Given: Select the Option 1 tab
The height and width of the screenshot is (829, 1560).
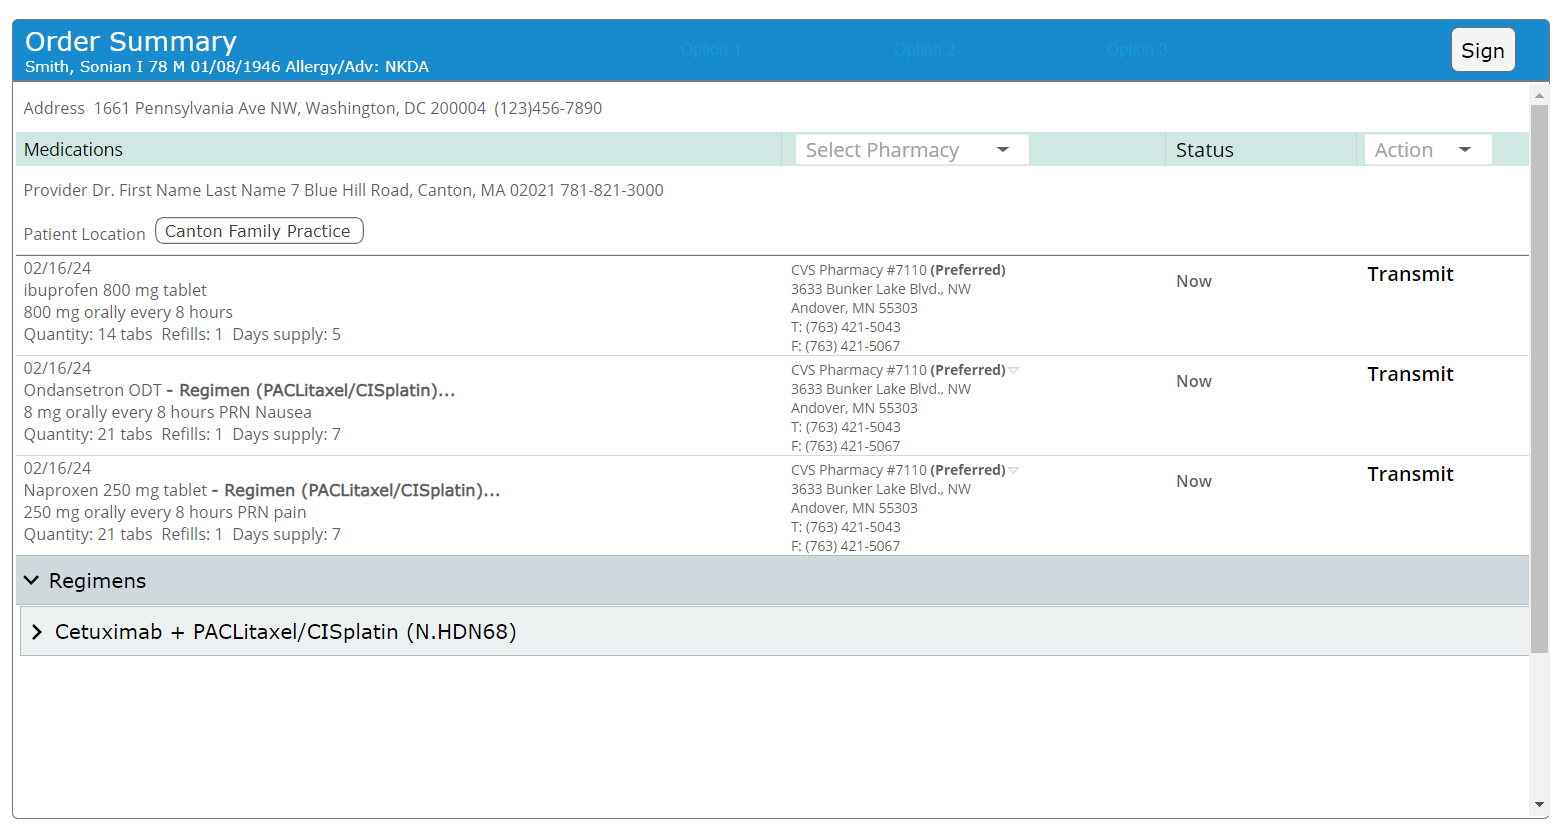Looking at the screenshot, I should tap(710, 49).
